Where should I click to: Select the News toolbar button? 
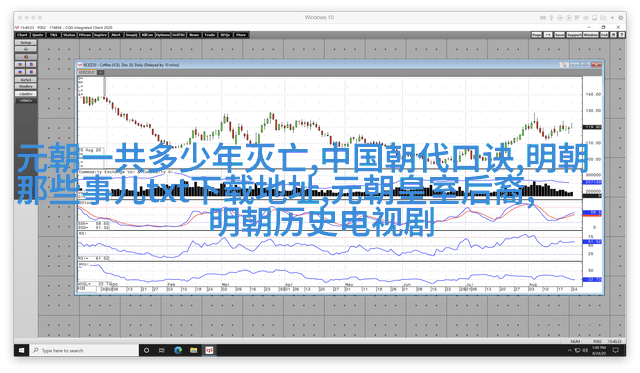point(194,35)
